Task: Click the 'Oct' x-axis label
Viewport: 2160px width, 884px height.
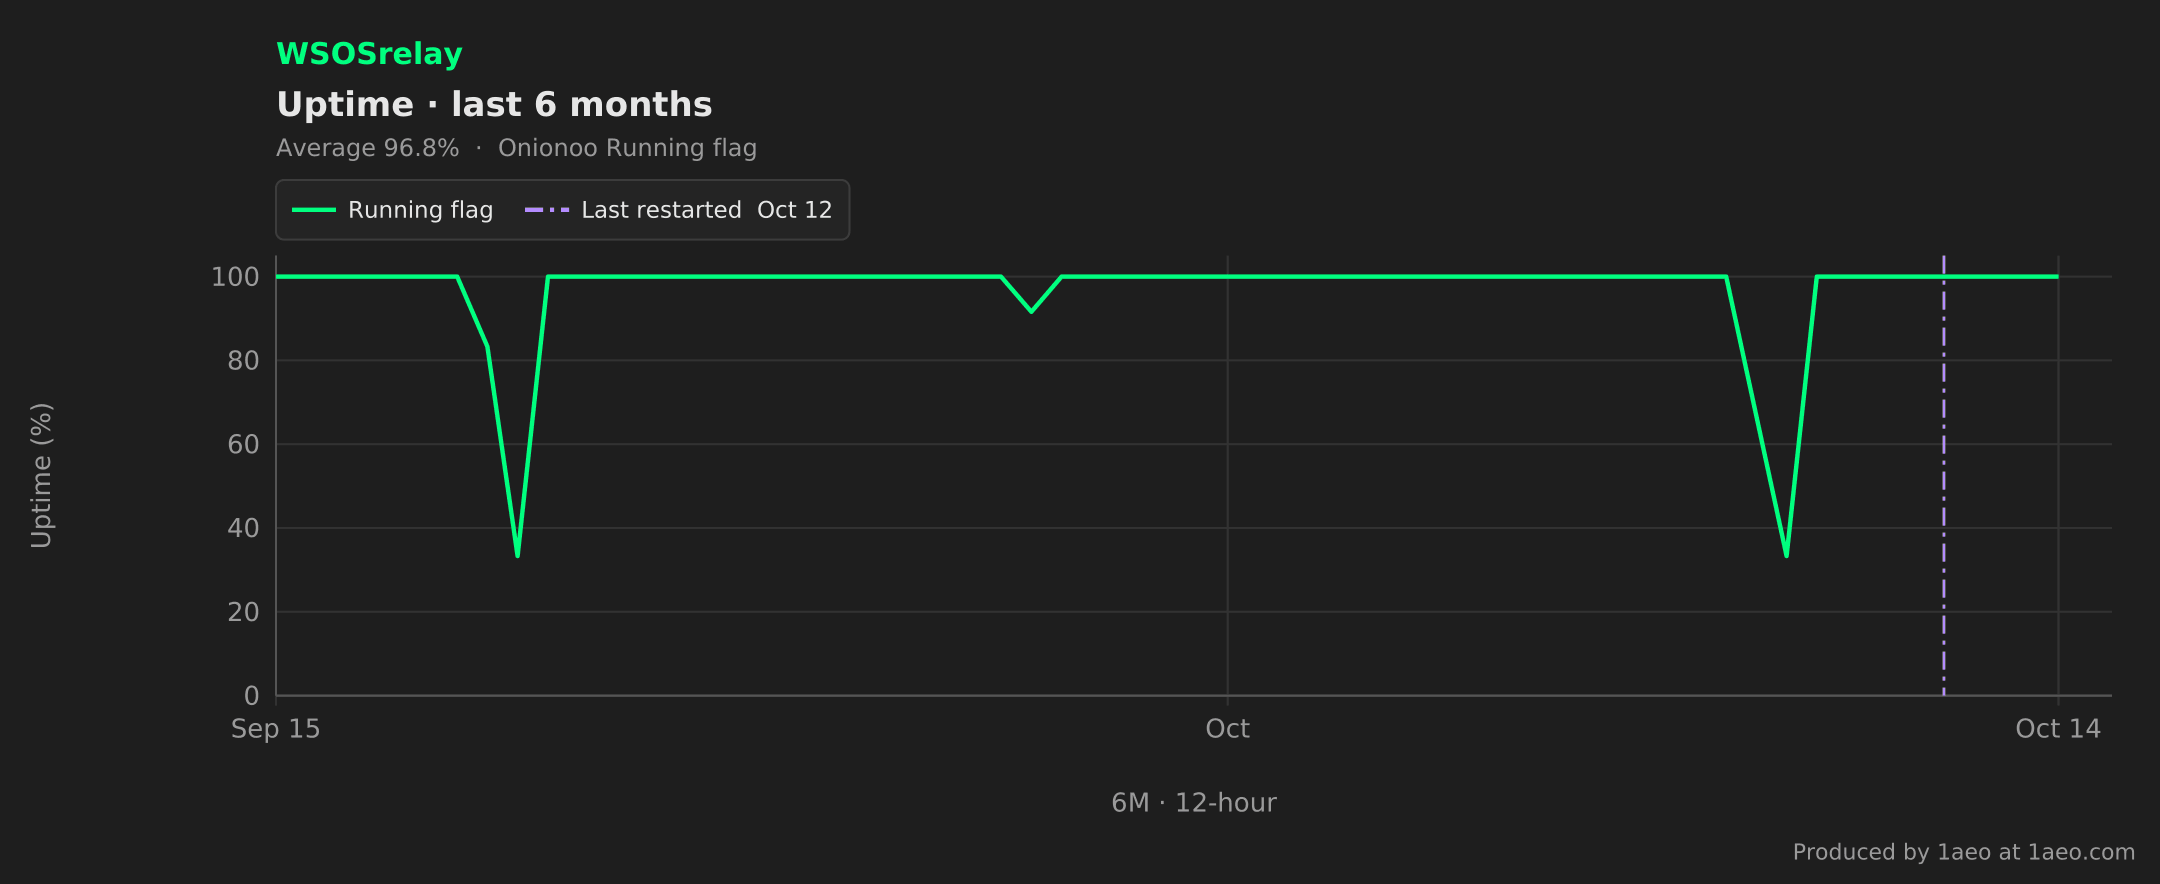Action: point(1227,729)
